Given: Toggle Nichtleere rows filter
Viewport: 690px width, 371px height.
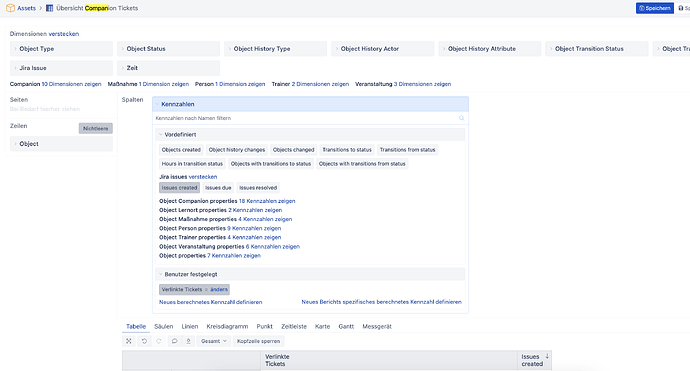Looking at the screenshot, I should click(x=95, y=128).
